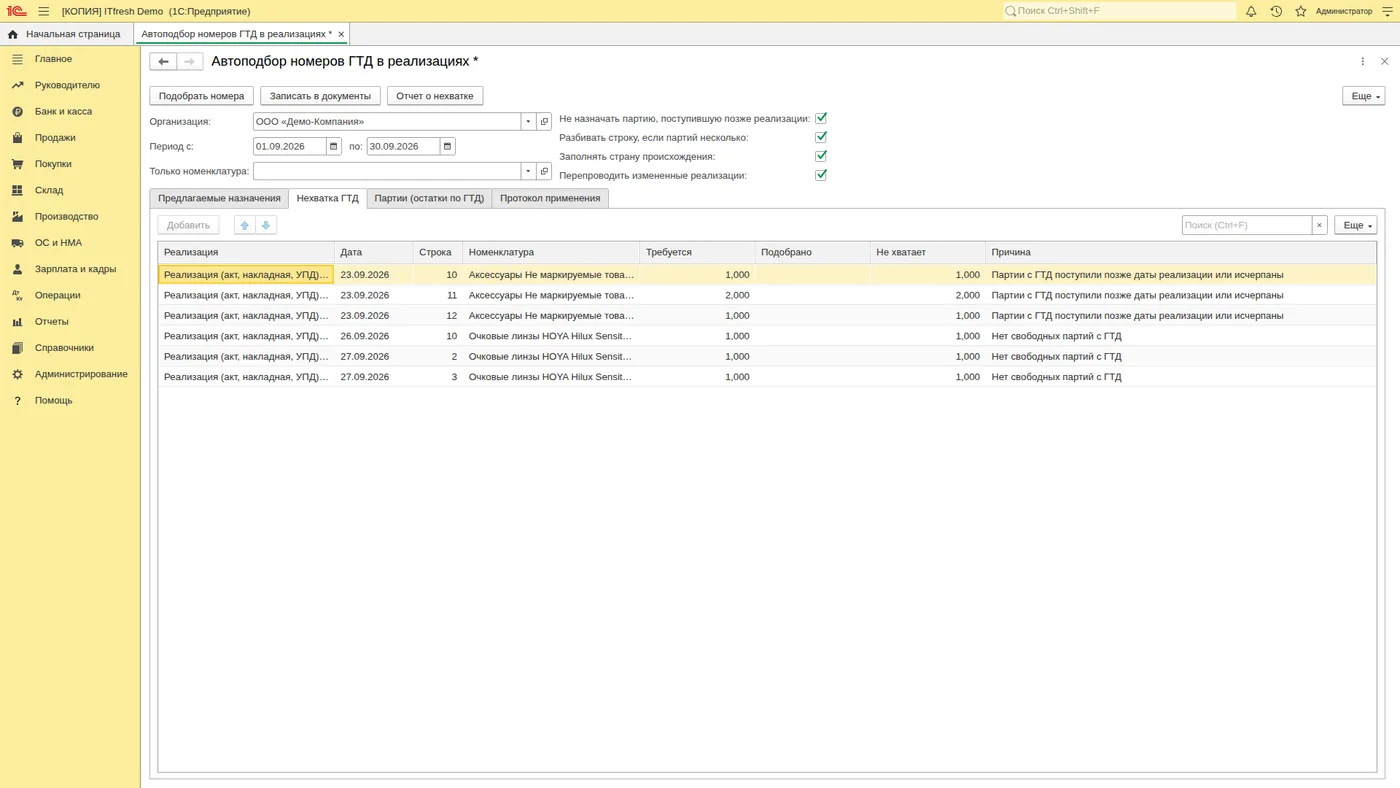
Task: Toggle 'Заполнять страну происхождения' checkbox
Action: [821, 156]
